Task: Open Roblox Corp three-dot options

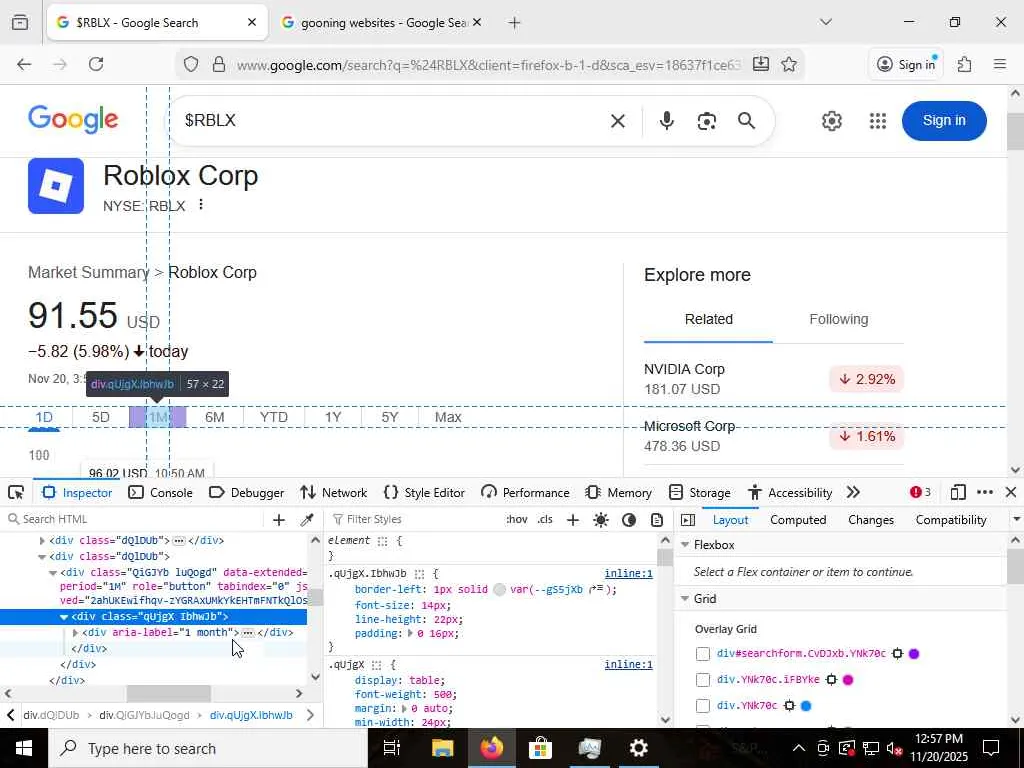Action: tap(201, 204)
